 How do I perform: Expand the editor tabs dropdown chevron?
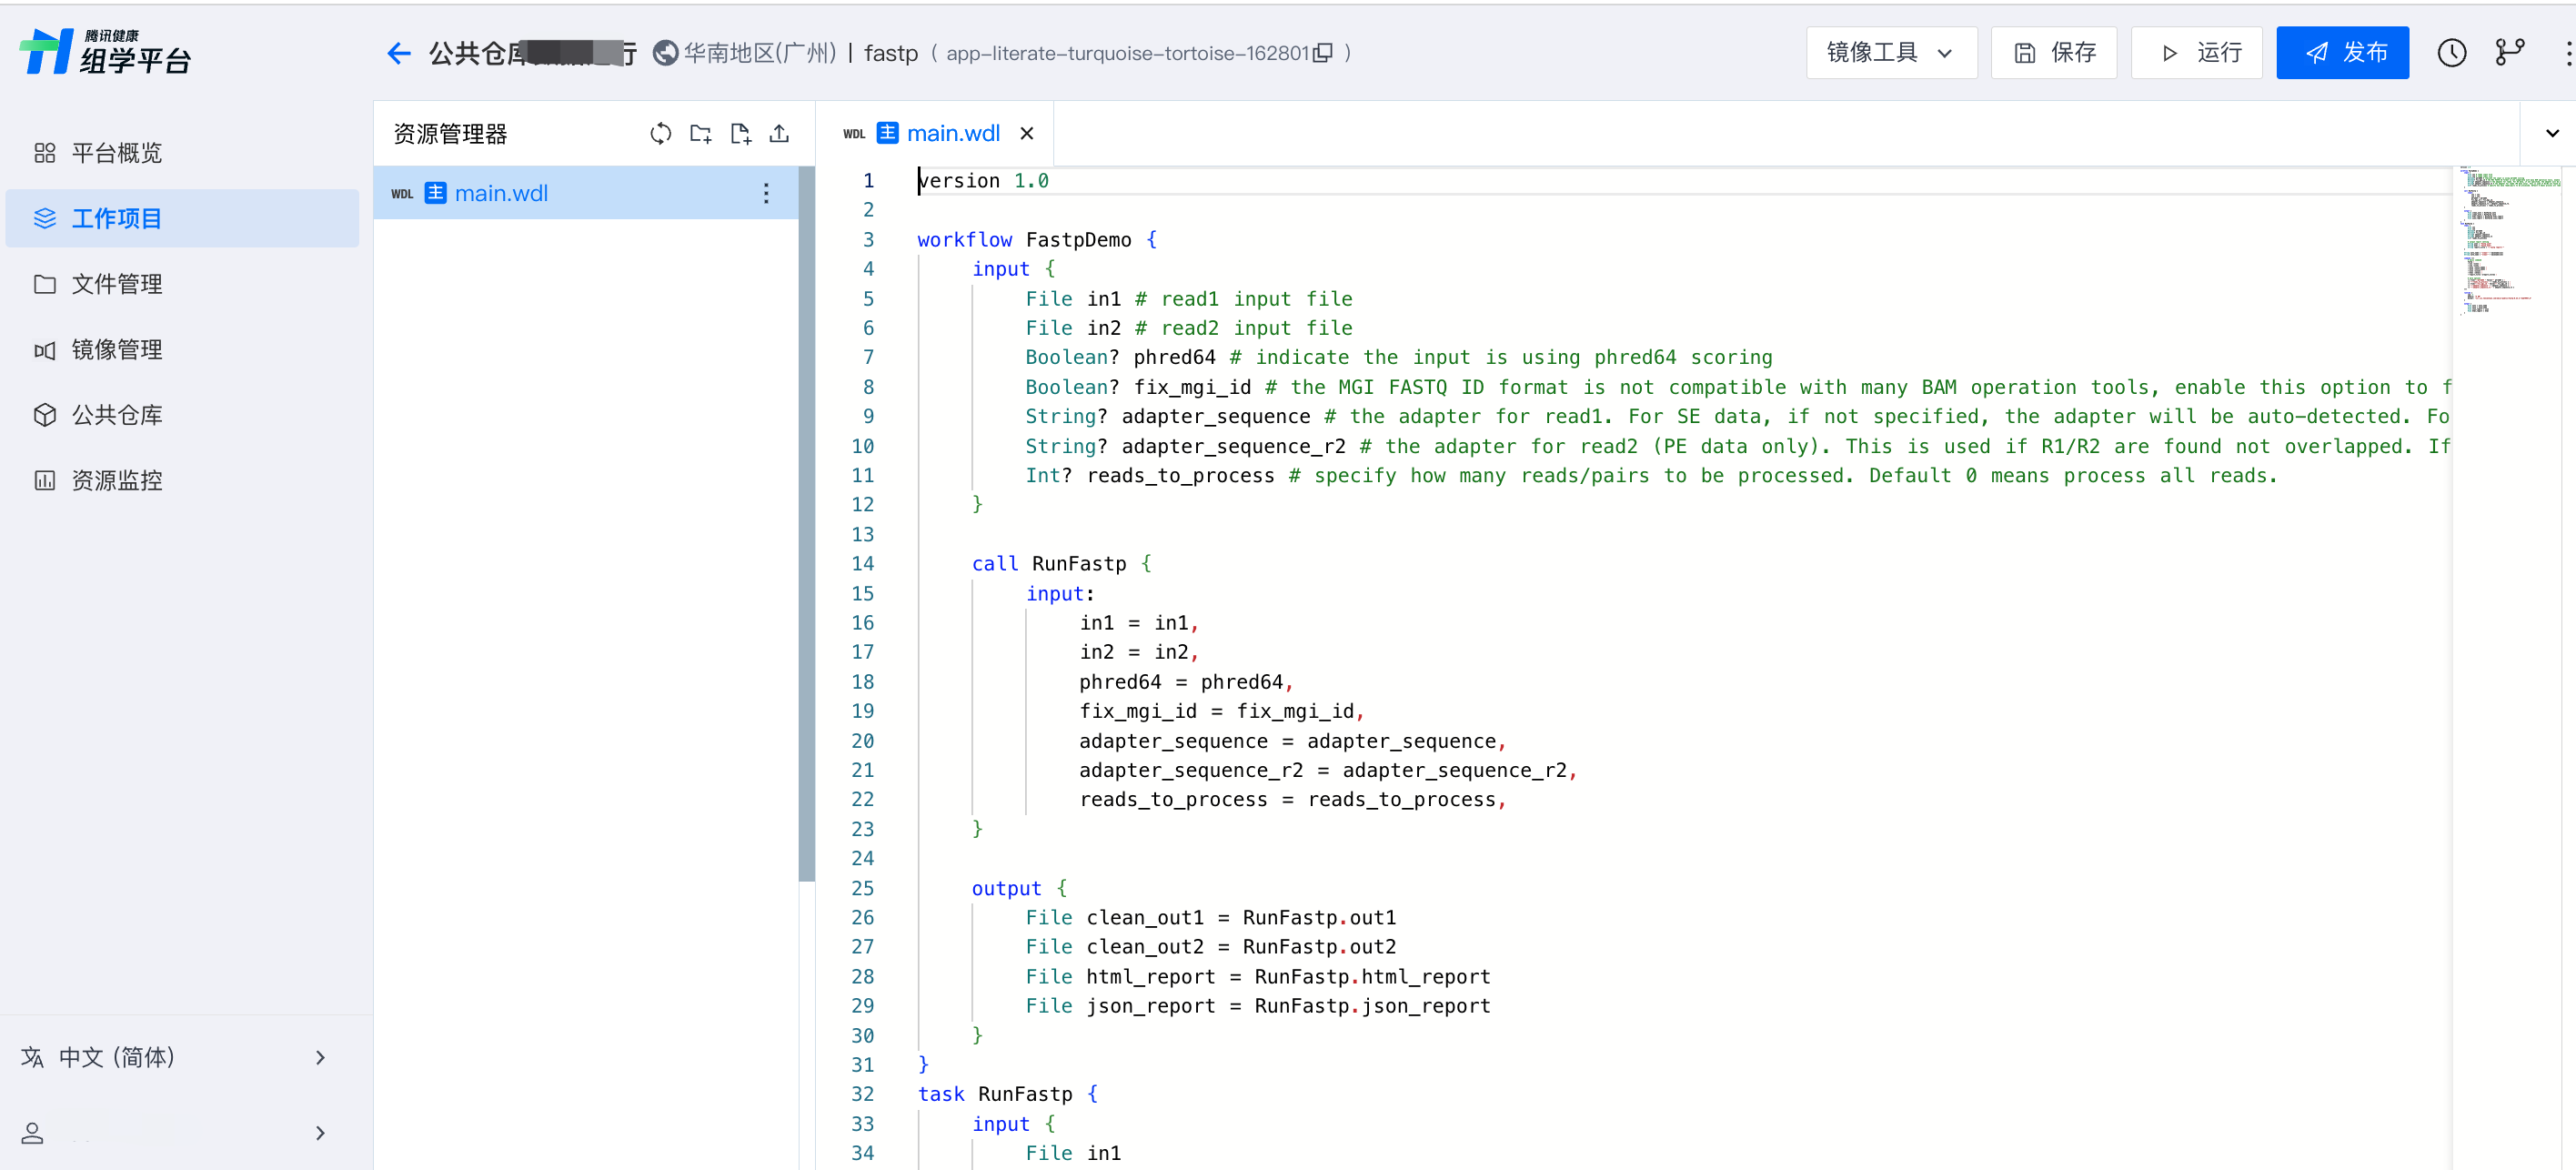point(2551,133)
